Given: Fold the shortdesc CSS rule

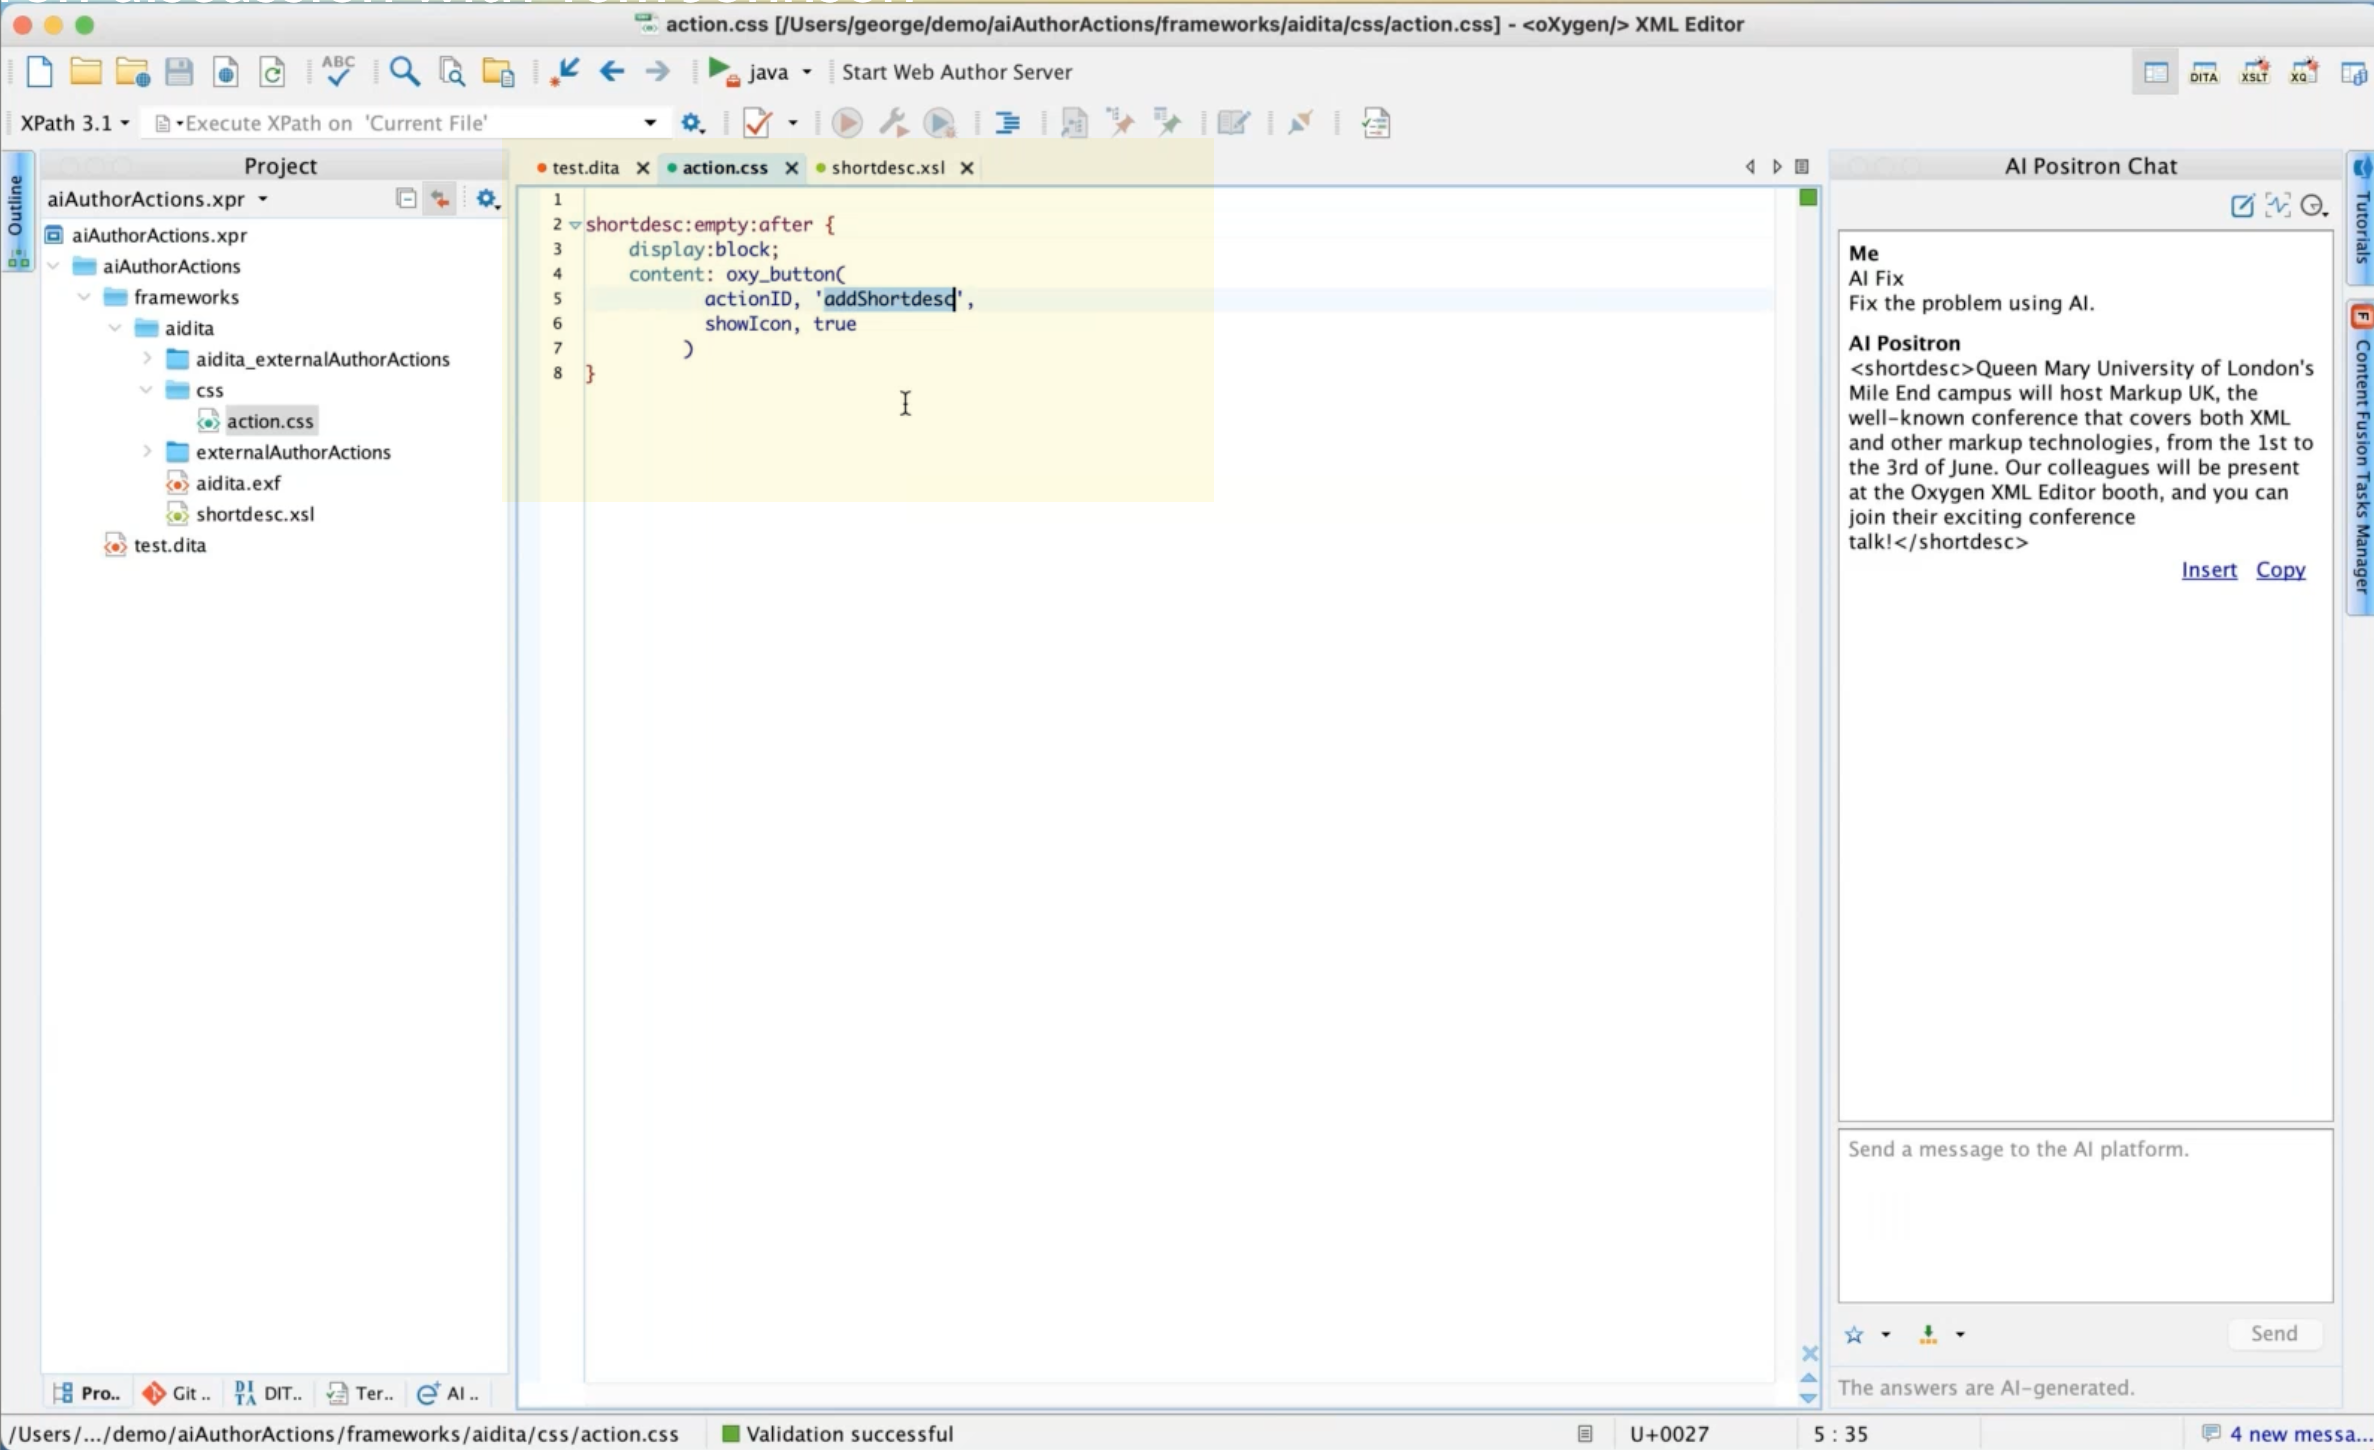Looking at the screenshot, I should tap(575, 224).
